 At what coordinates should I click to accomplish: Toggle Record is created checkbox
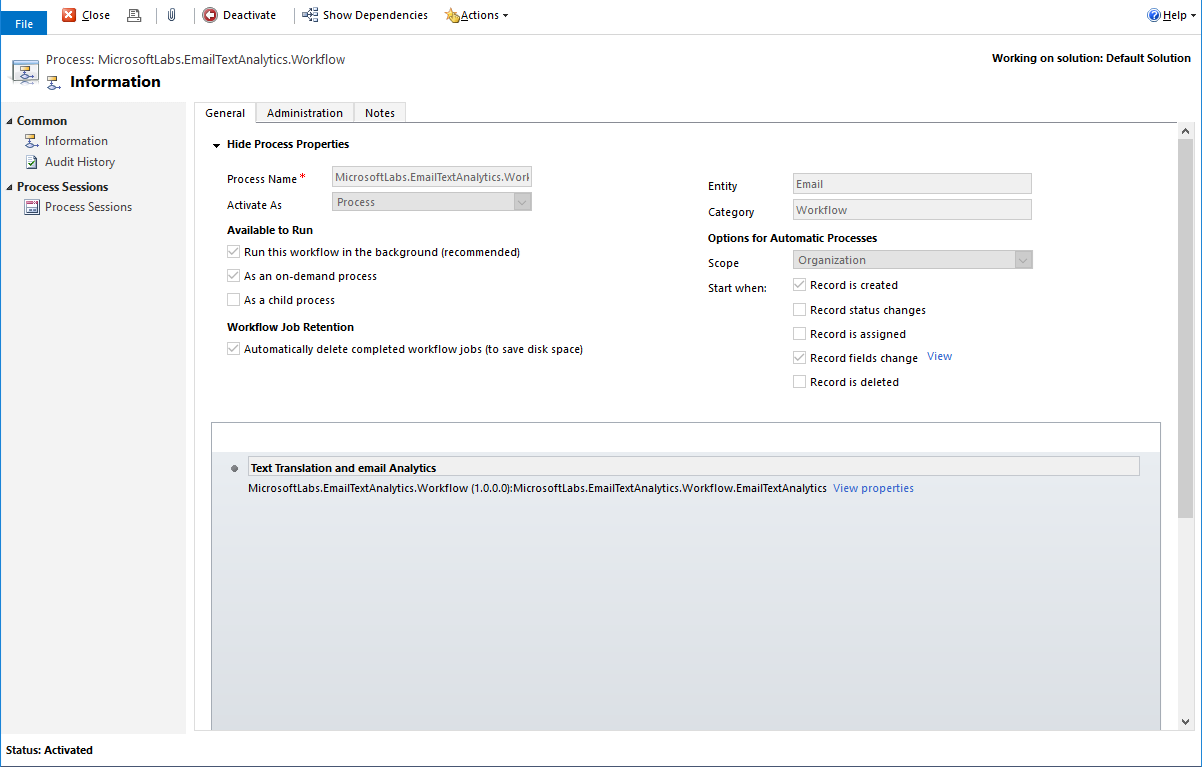pyautogui.click(x=799, y=285)
